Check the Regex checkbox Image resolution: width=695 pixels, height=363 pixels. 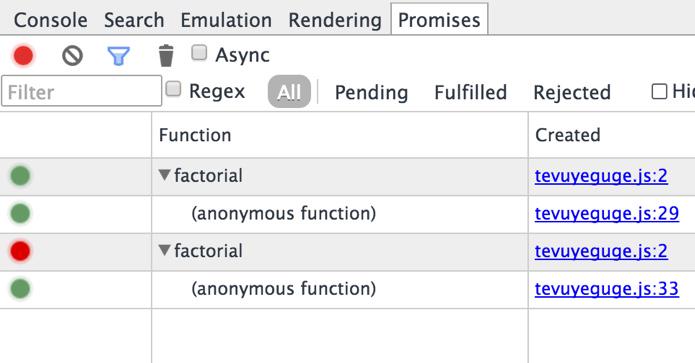coord(173,89)
